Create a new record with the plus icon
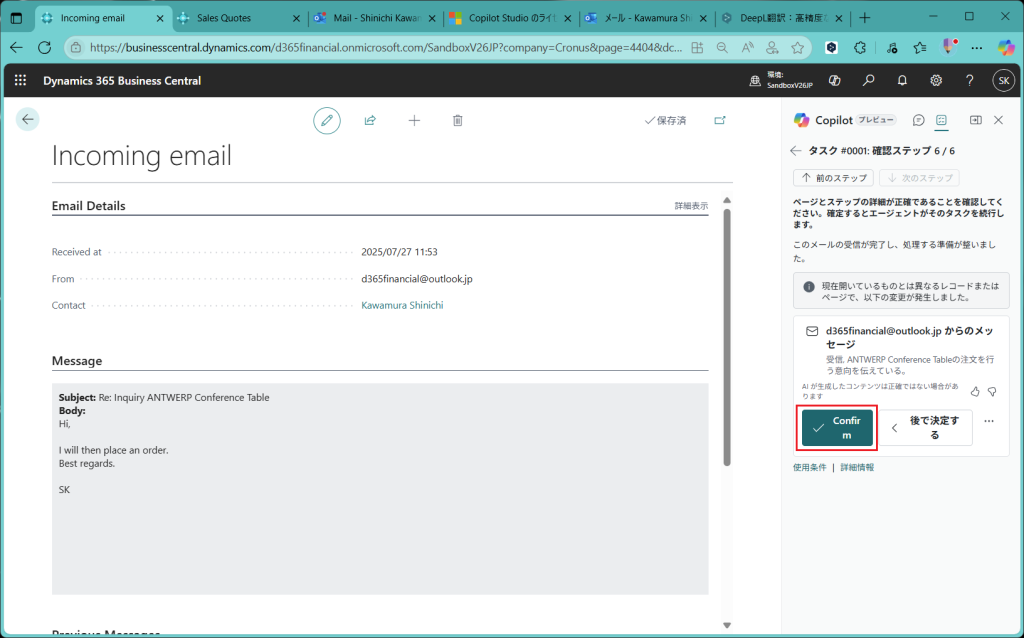Viewport: 1024px width, 638px height. coord(414,120)
